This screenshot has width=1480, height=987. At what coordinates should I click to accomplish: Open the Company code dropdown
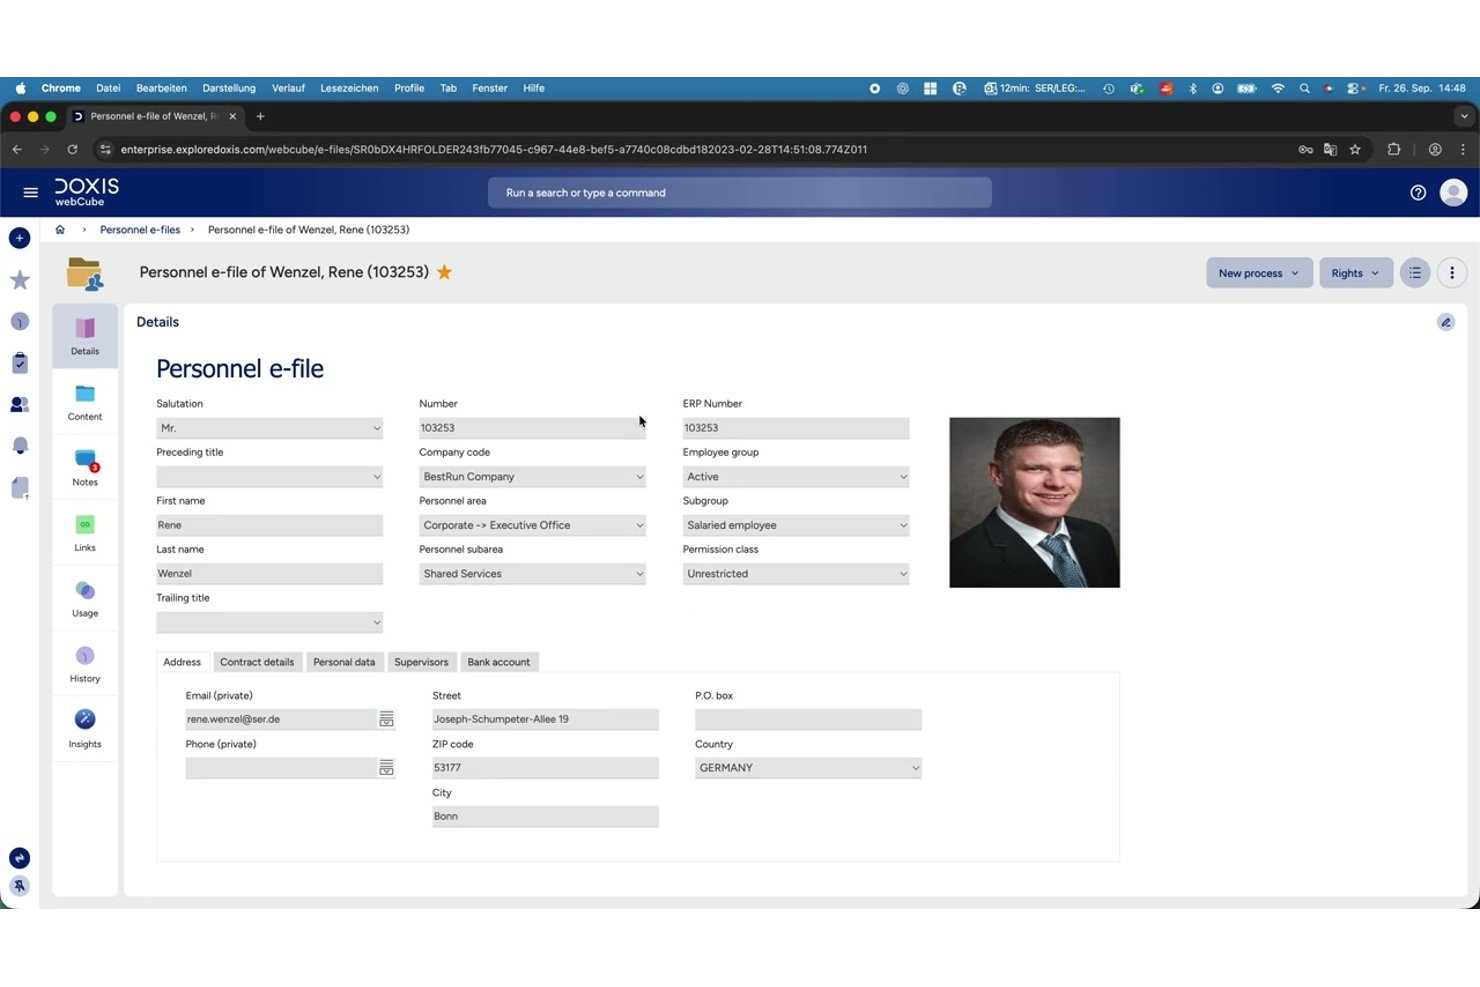pos(532,477)
